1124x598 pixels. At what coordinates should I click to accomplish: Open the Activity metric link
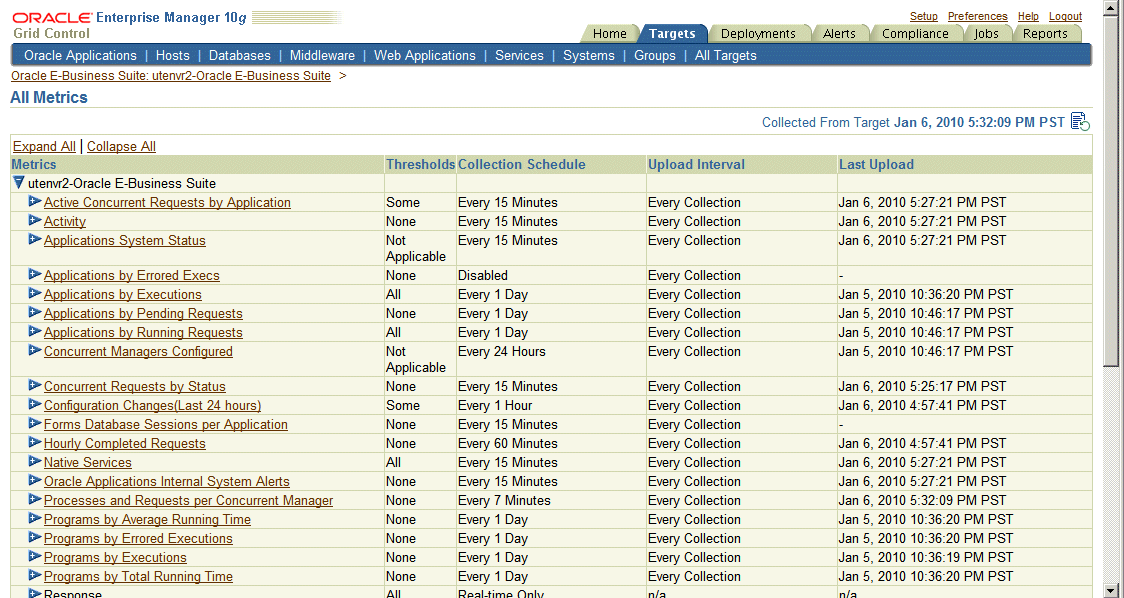pyautogui.click(x=65, y=222)
